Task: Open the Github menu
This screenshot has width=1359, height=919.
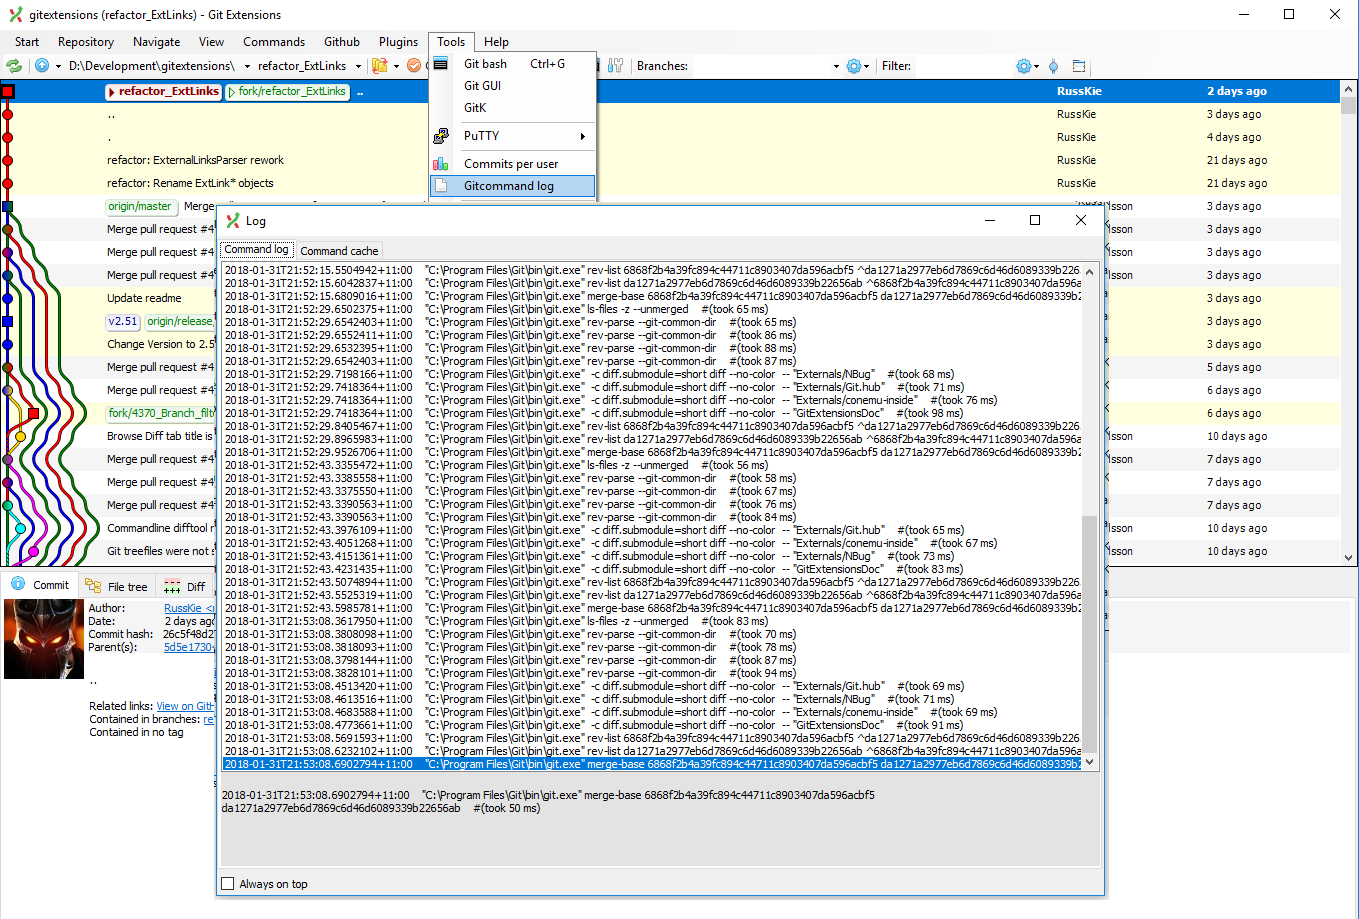Action: click(x=341, y=42)
